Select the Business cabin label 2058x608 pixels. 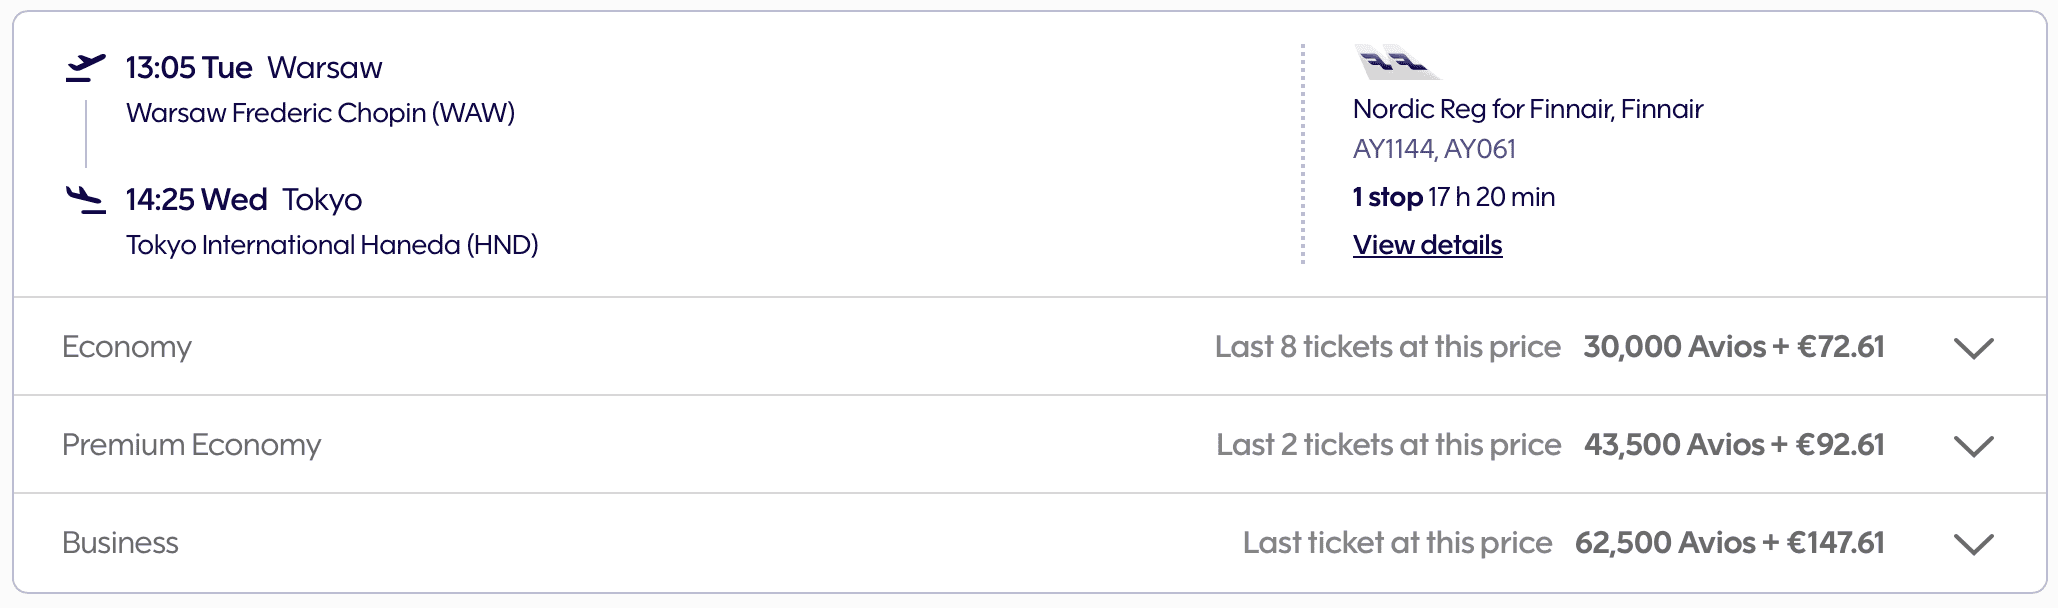(120, 543)
